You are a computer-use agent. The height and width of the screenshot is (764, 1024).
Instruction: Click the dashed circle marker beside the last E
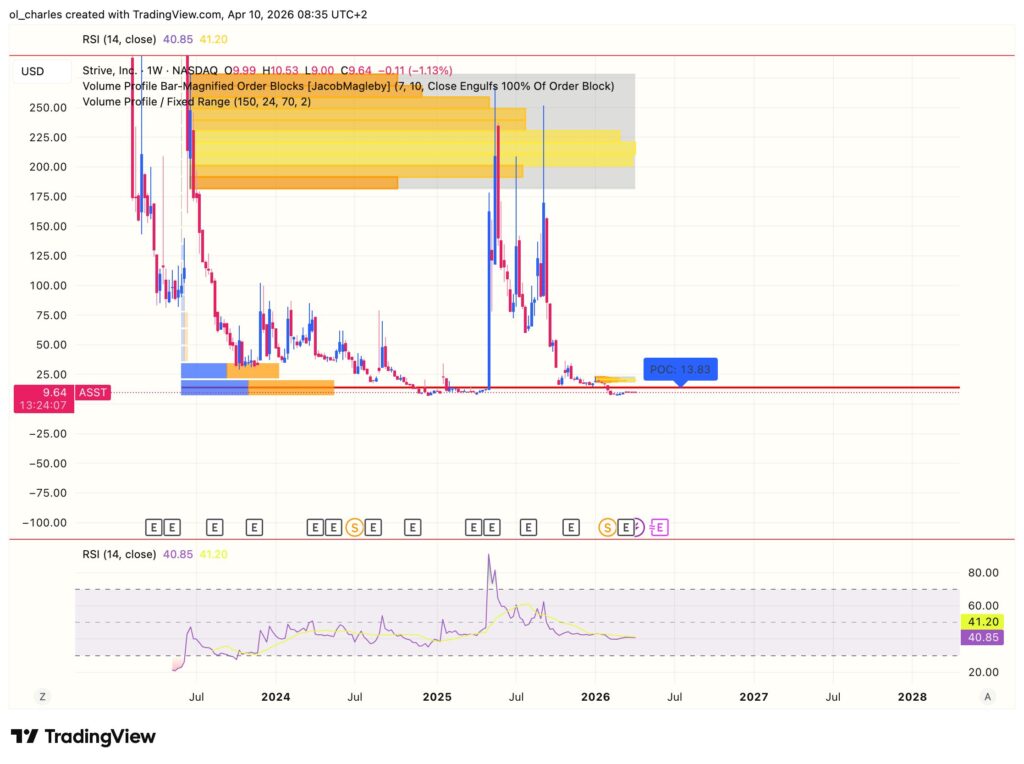tap(640, 527)
